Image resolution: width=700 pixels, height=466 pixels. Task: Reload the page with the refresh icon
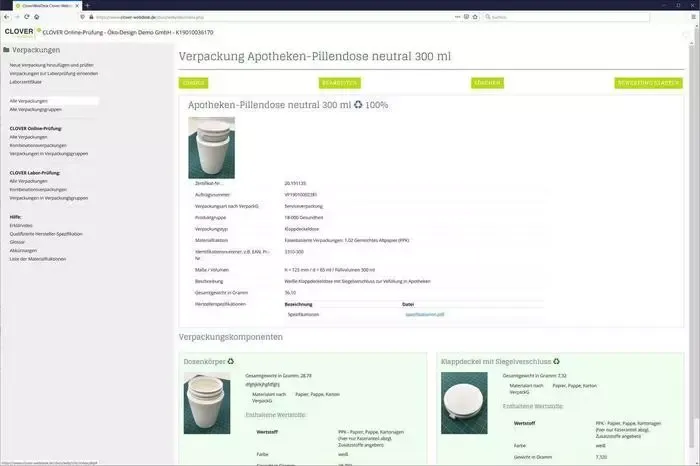tap(27, 17)
